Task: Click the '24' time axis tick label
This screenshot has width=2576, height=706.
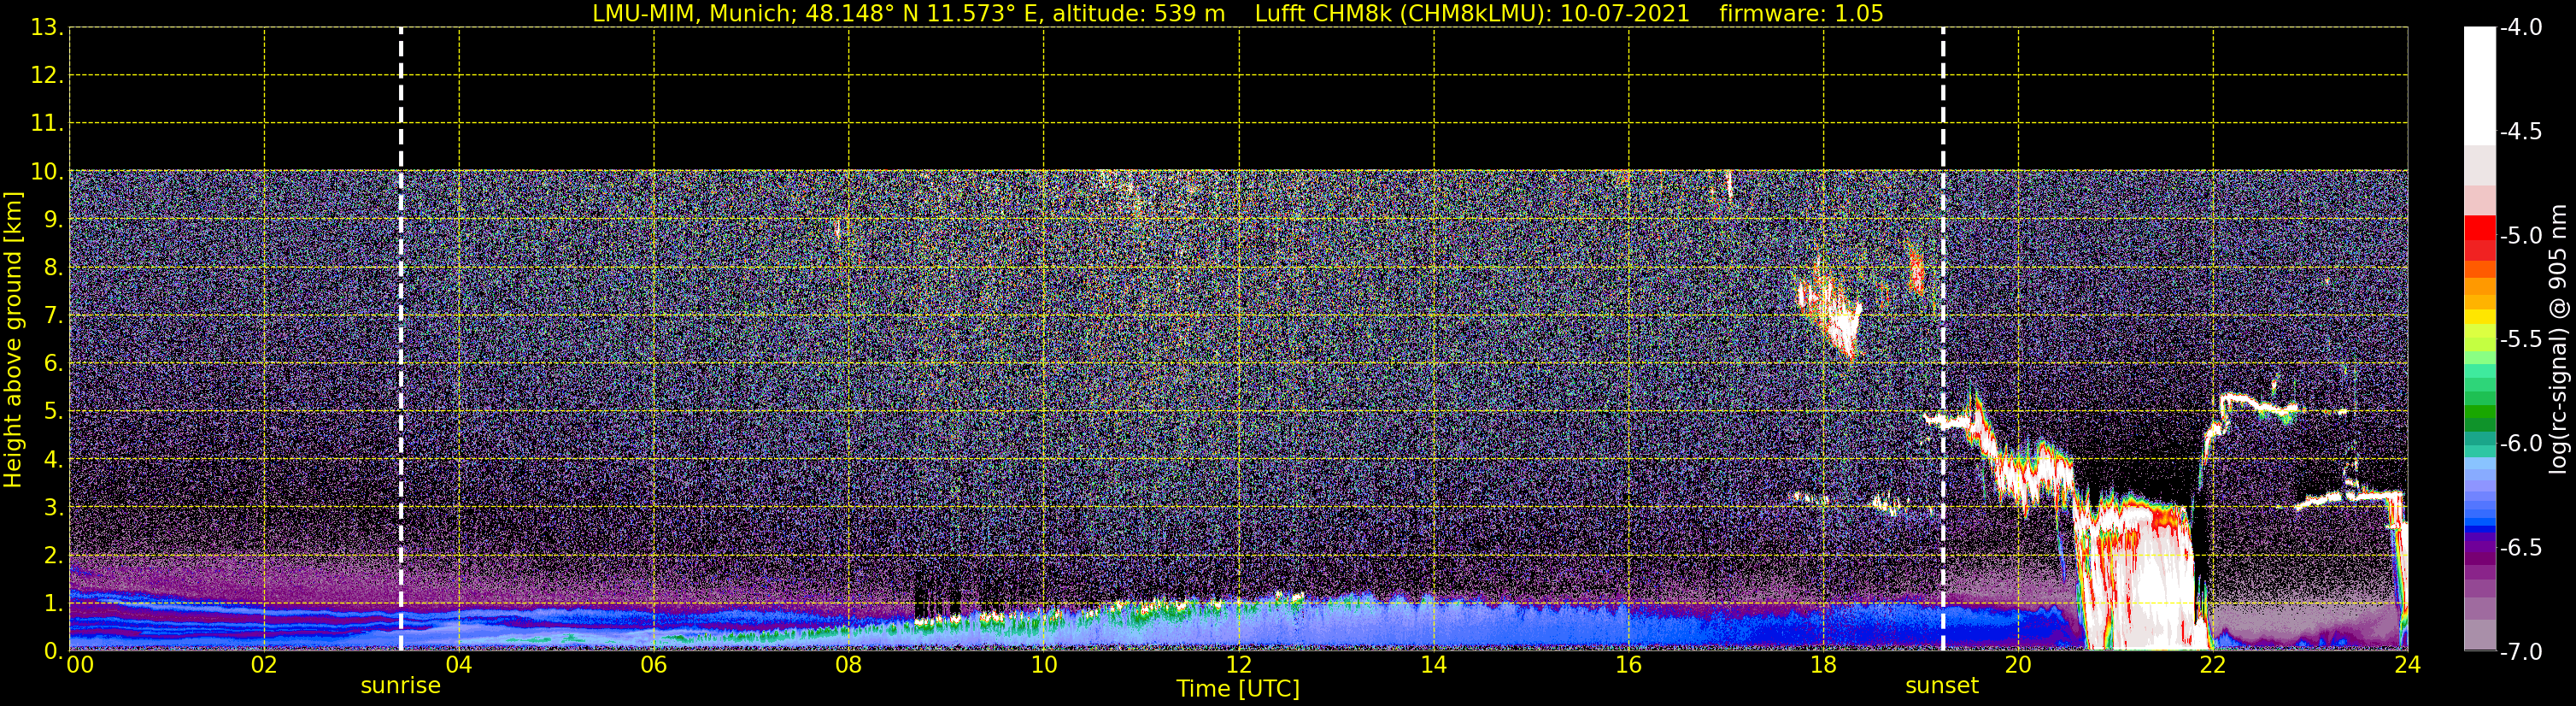Action: point(2408,665)
